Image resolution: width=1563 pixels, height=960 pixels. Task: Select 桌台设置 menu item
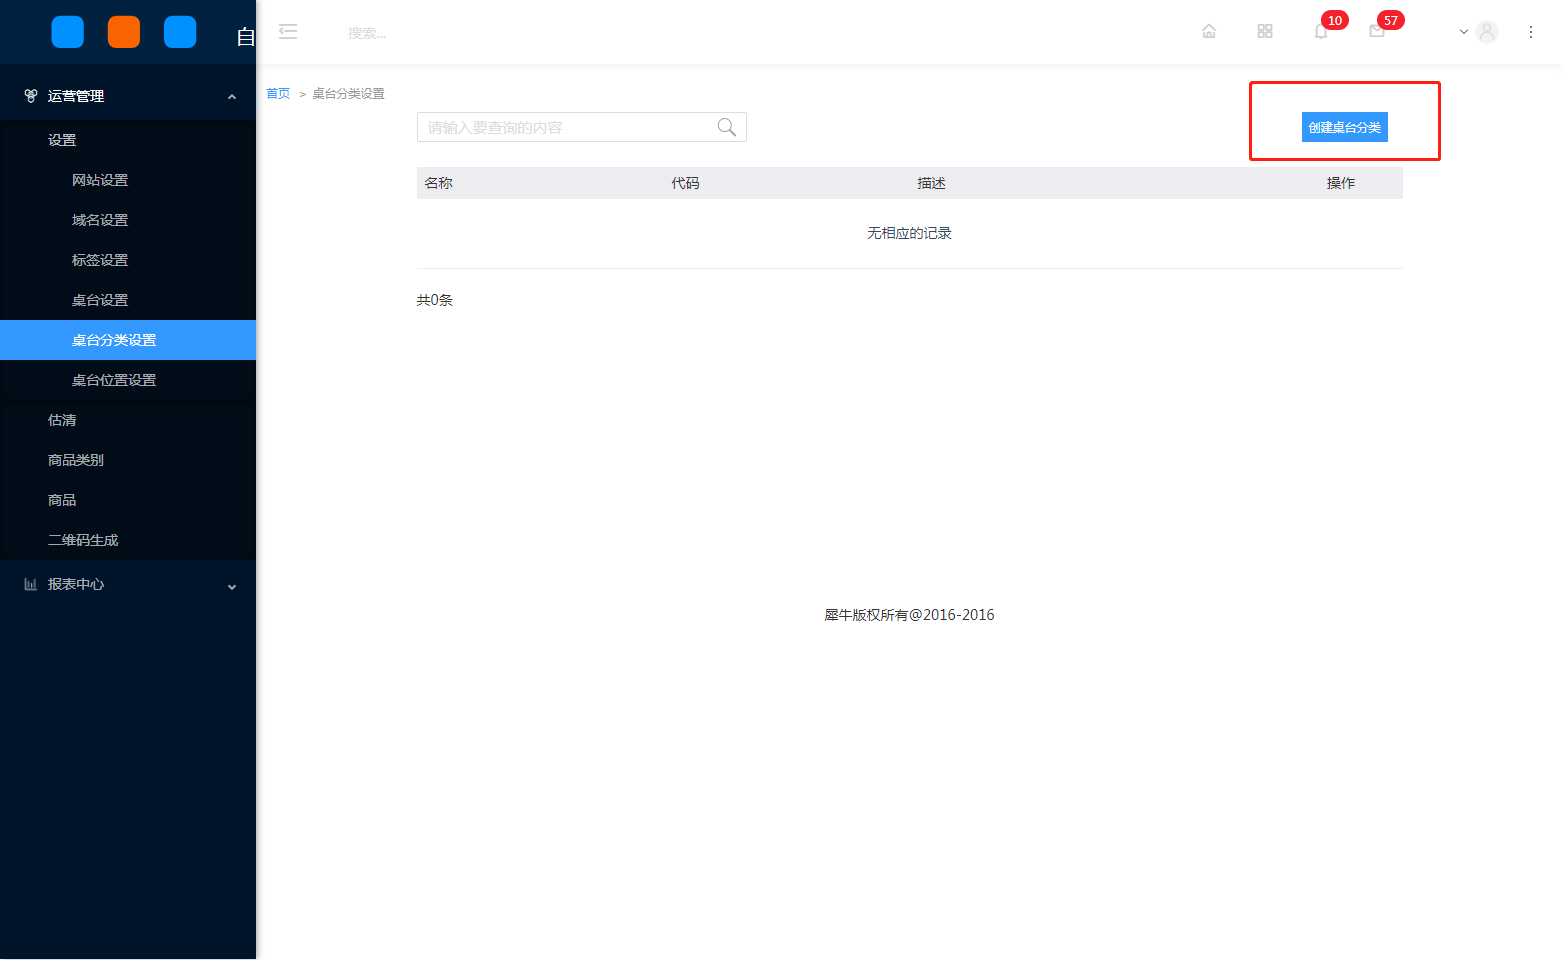pyautogui.click(x=128, y=300)
